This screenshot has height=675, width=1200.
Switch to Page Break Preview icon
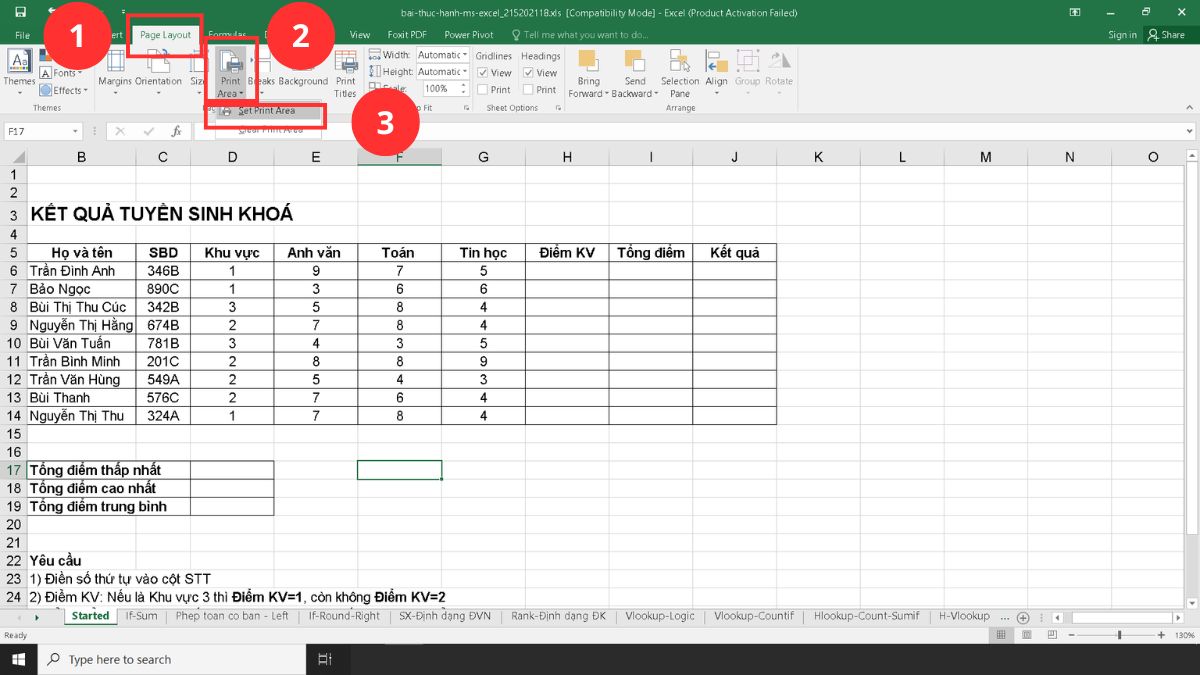point(1053,635)
